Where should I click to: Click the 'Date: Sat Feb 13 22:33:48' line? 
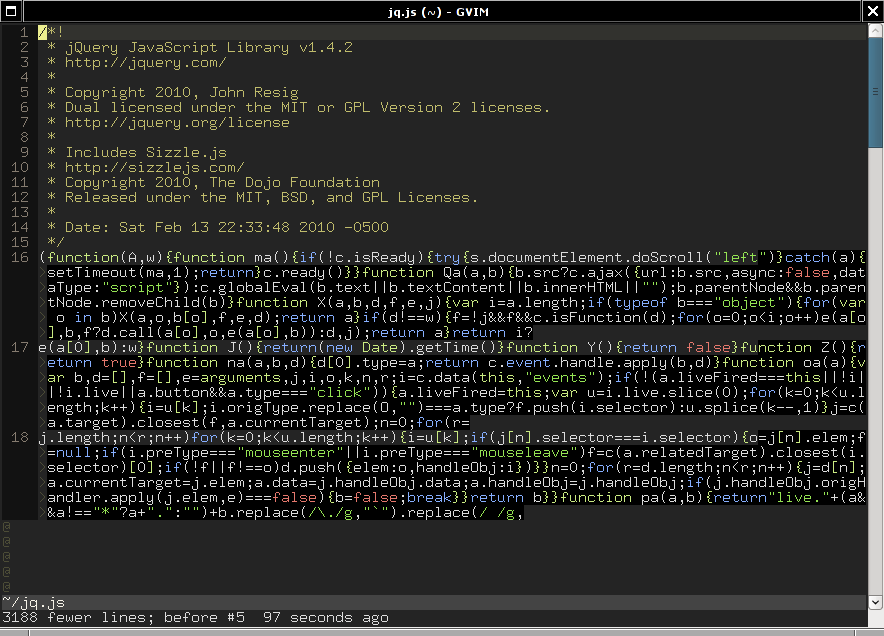click(227, 227)
